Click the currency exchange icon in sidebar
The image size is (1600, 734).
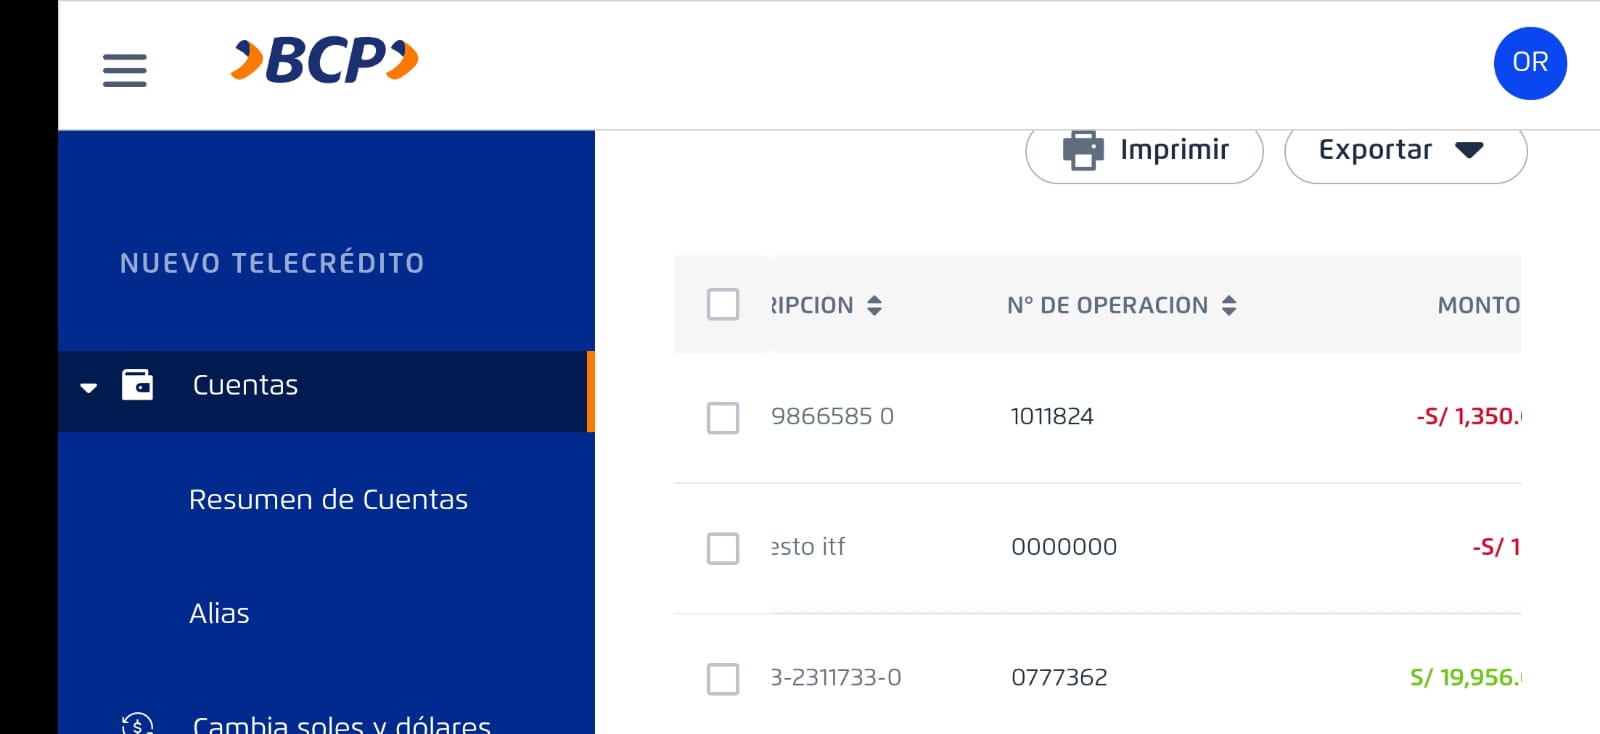(137, 724)
